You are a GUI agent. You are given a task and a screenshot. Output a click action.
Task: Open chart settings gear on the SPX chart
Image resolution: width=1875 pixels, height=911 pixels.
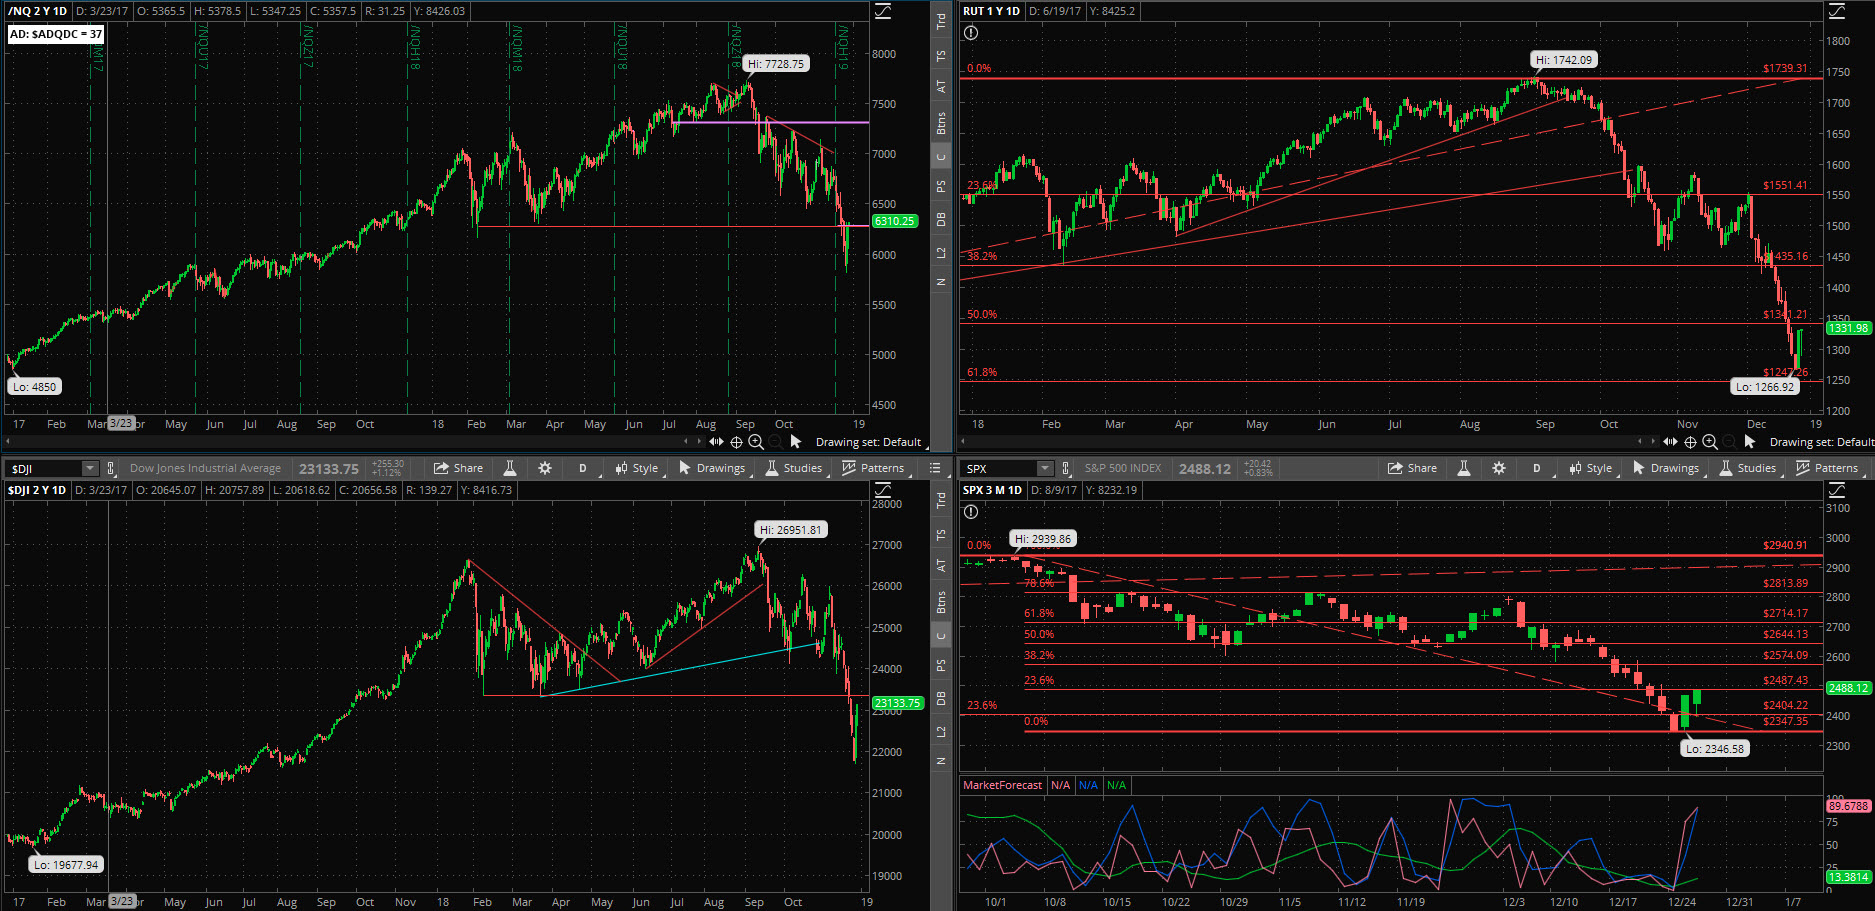1499,468
